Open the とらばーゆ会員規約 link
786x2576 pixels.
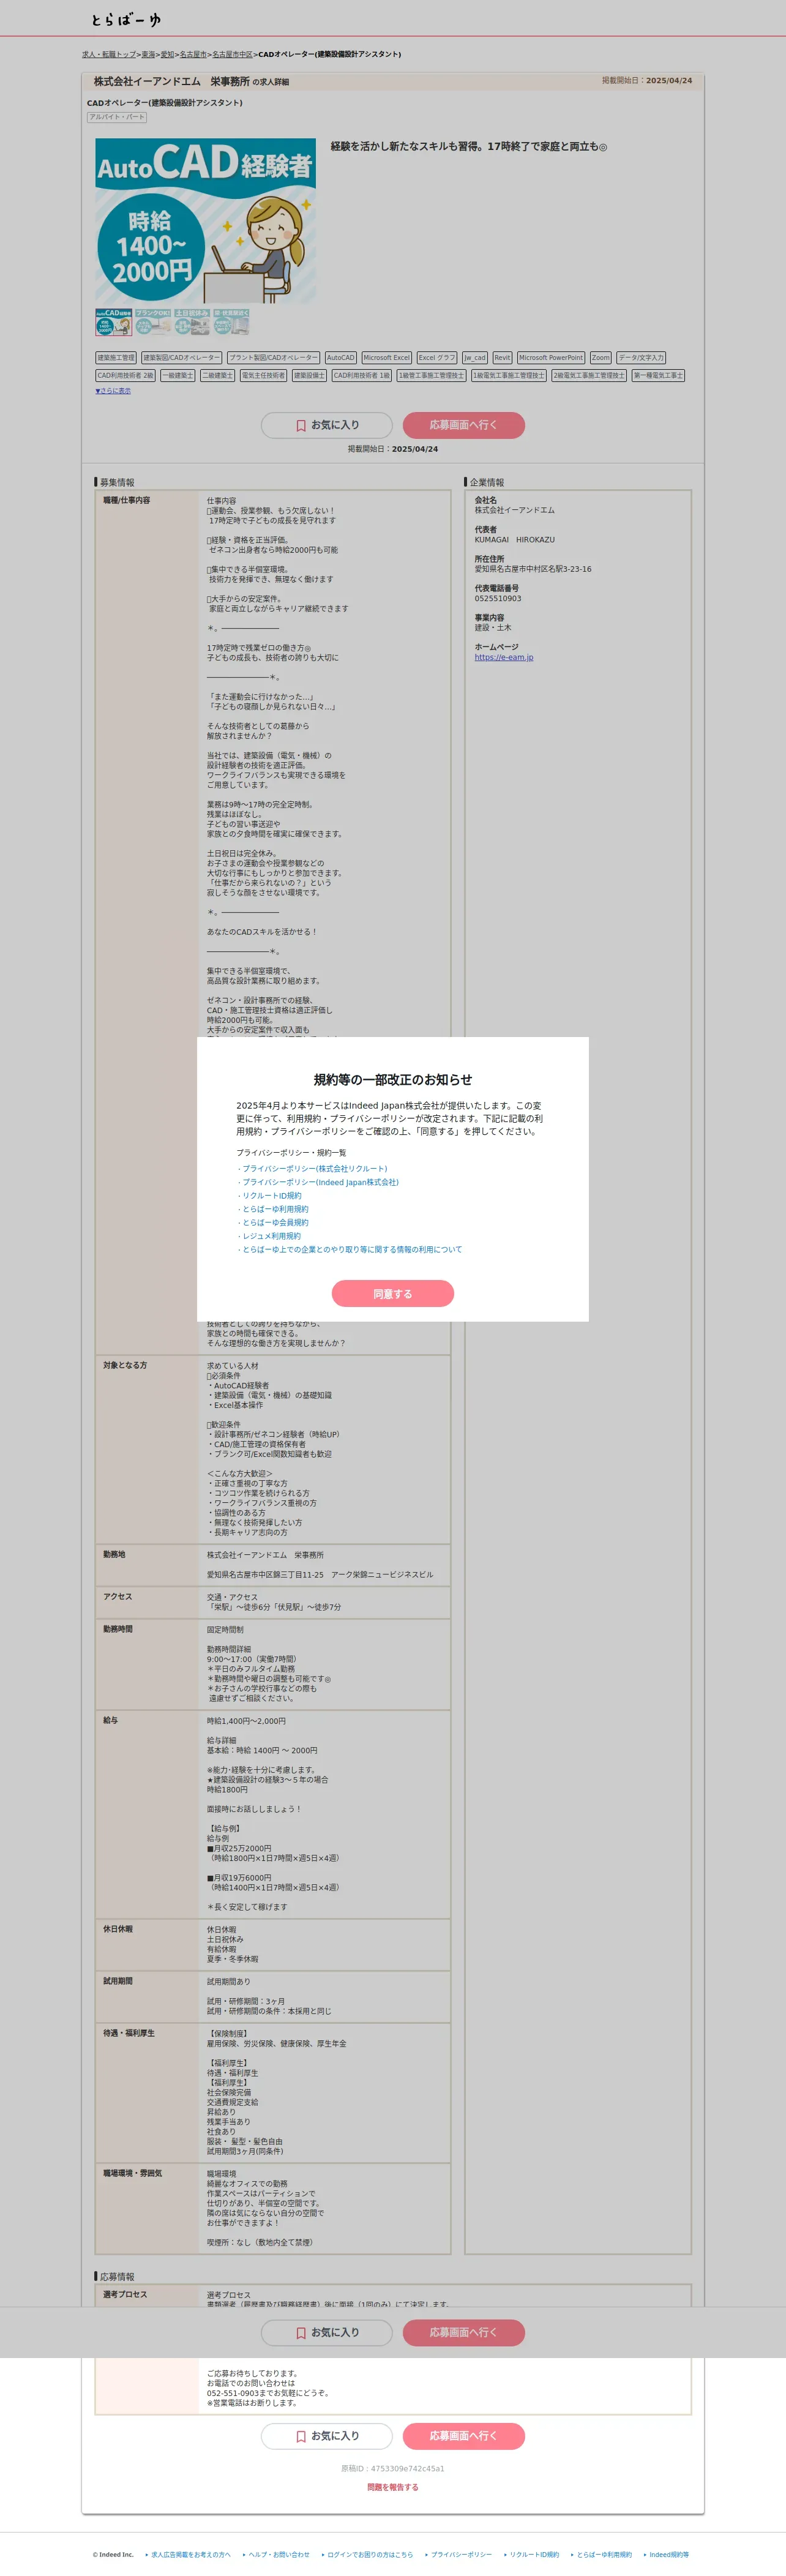click(275, 1222)
